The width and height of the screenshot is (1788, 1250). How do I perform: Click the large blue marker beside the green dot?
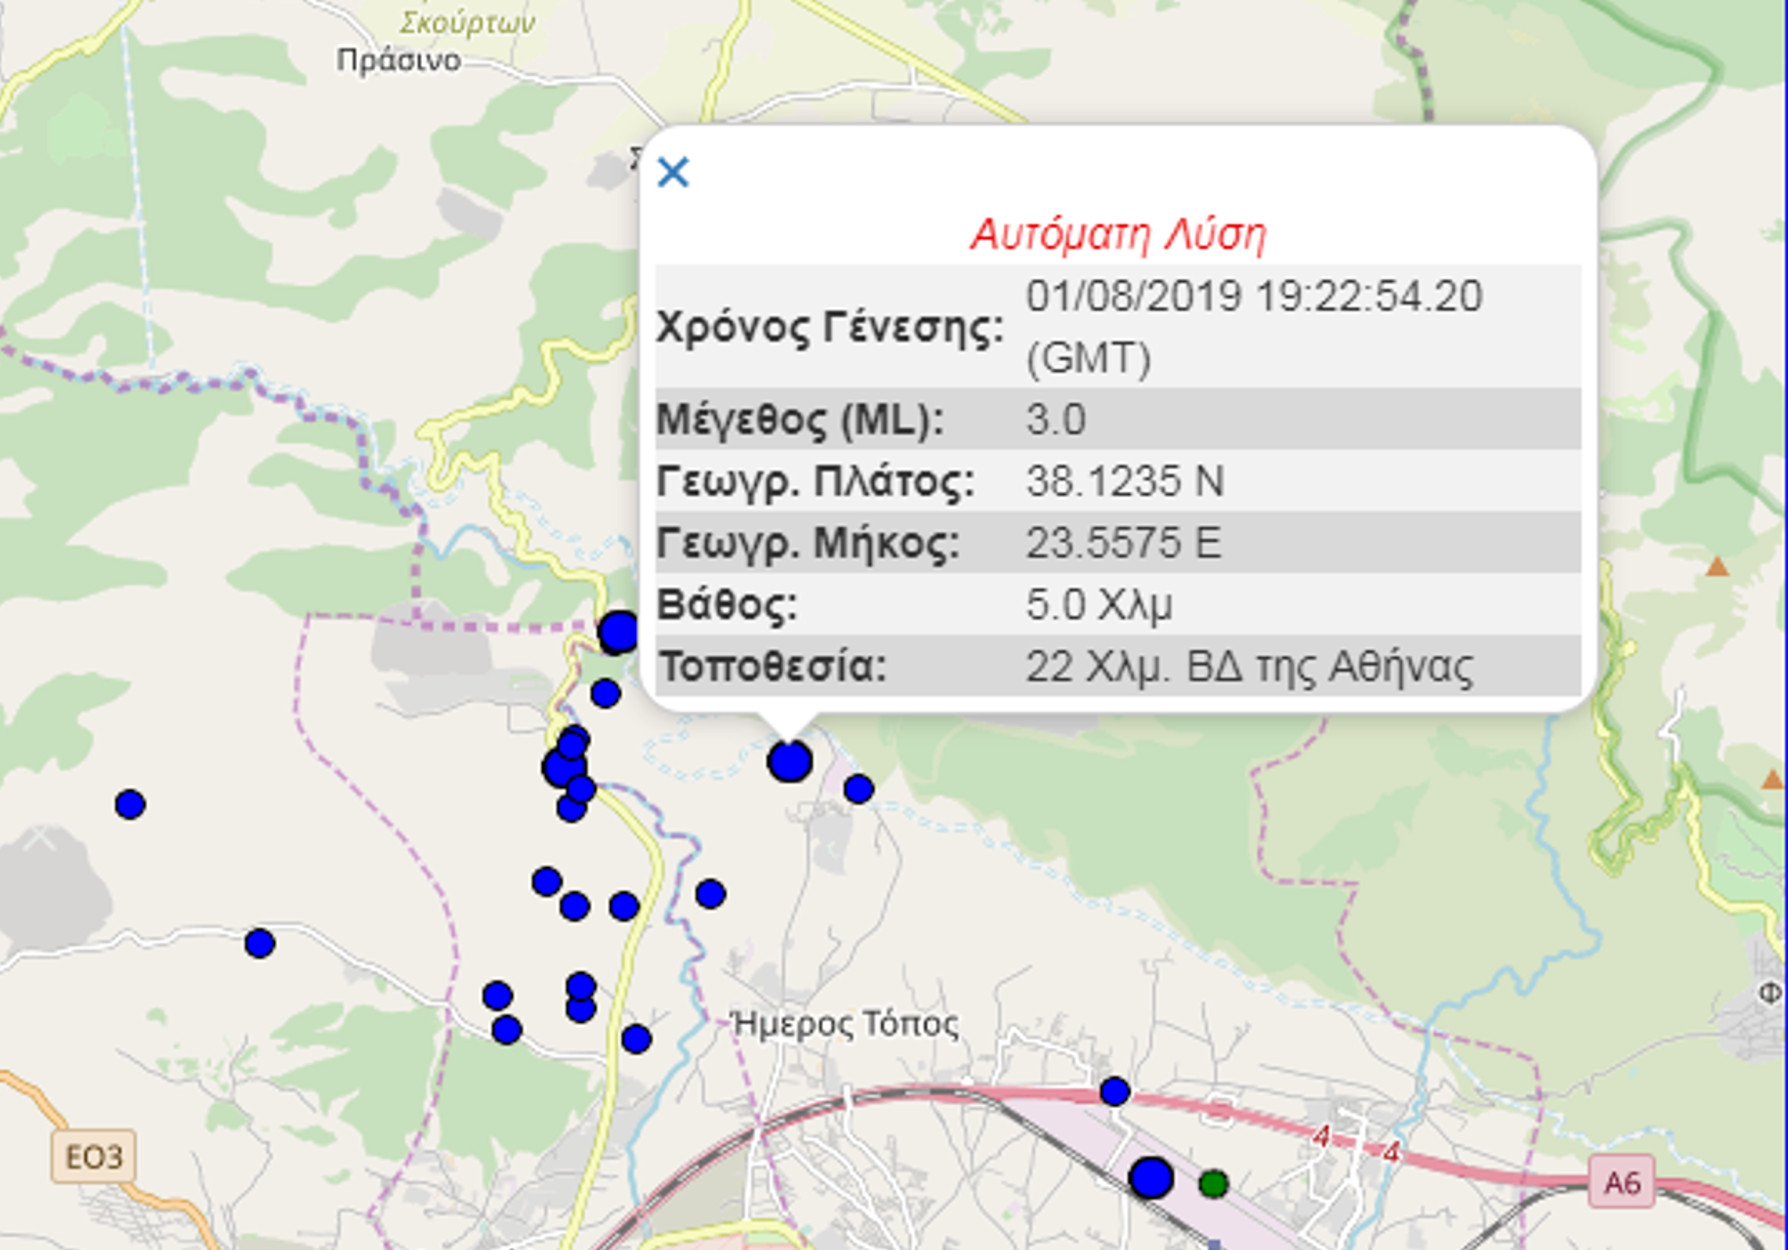coord(1151,1178)
